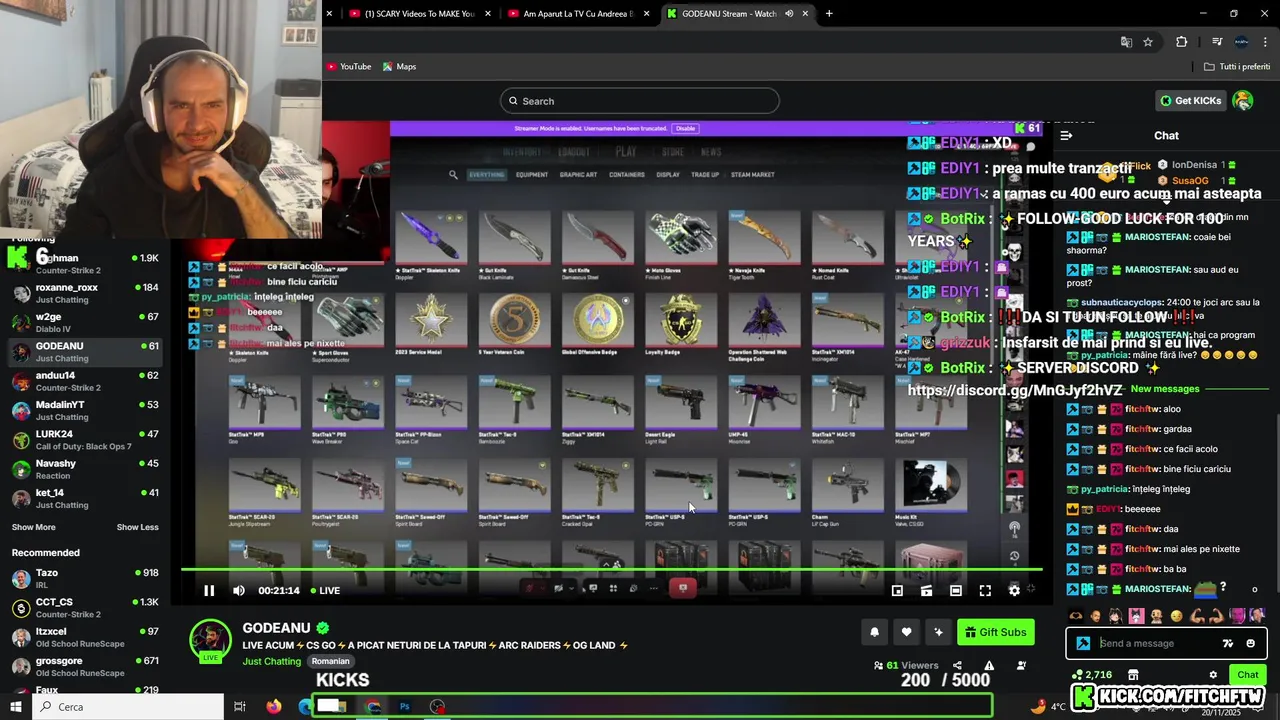Open the duck profile avatar menu
This screenshot has width=1280, height=720.
click(1243, 101)
